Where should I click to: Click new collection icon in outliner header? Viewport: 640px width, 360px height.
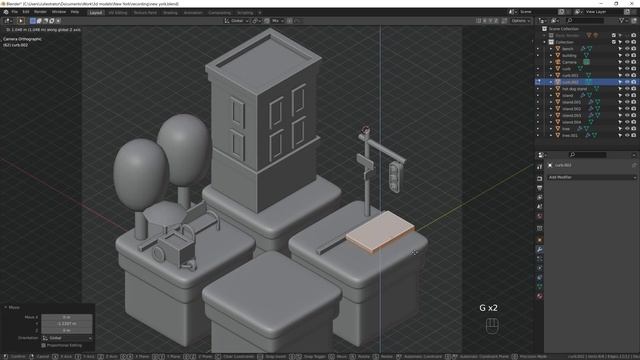634,20
